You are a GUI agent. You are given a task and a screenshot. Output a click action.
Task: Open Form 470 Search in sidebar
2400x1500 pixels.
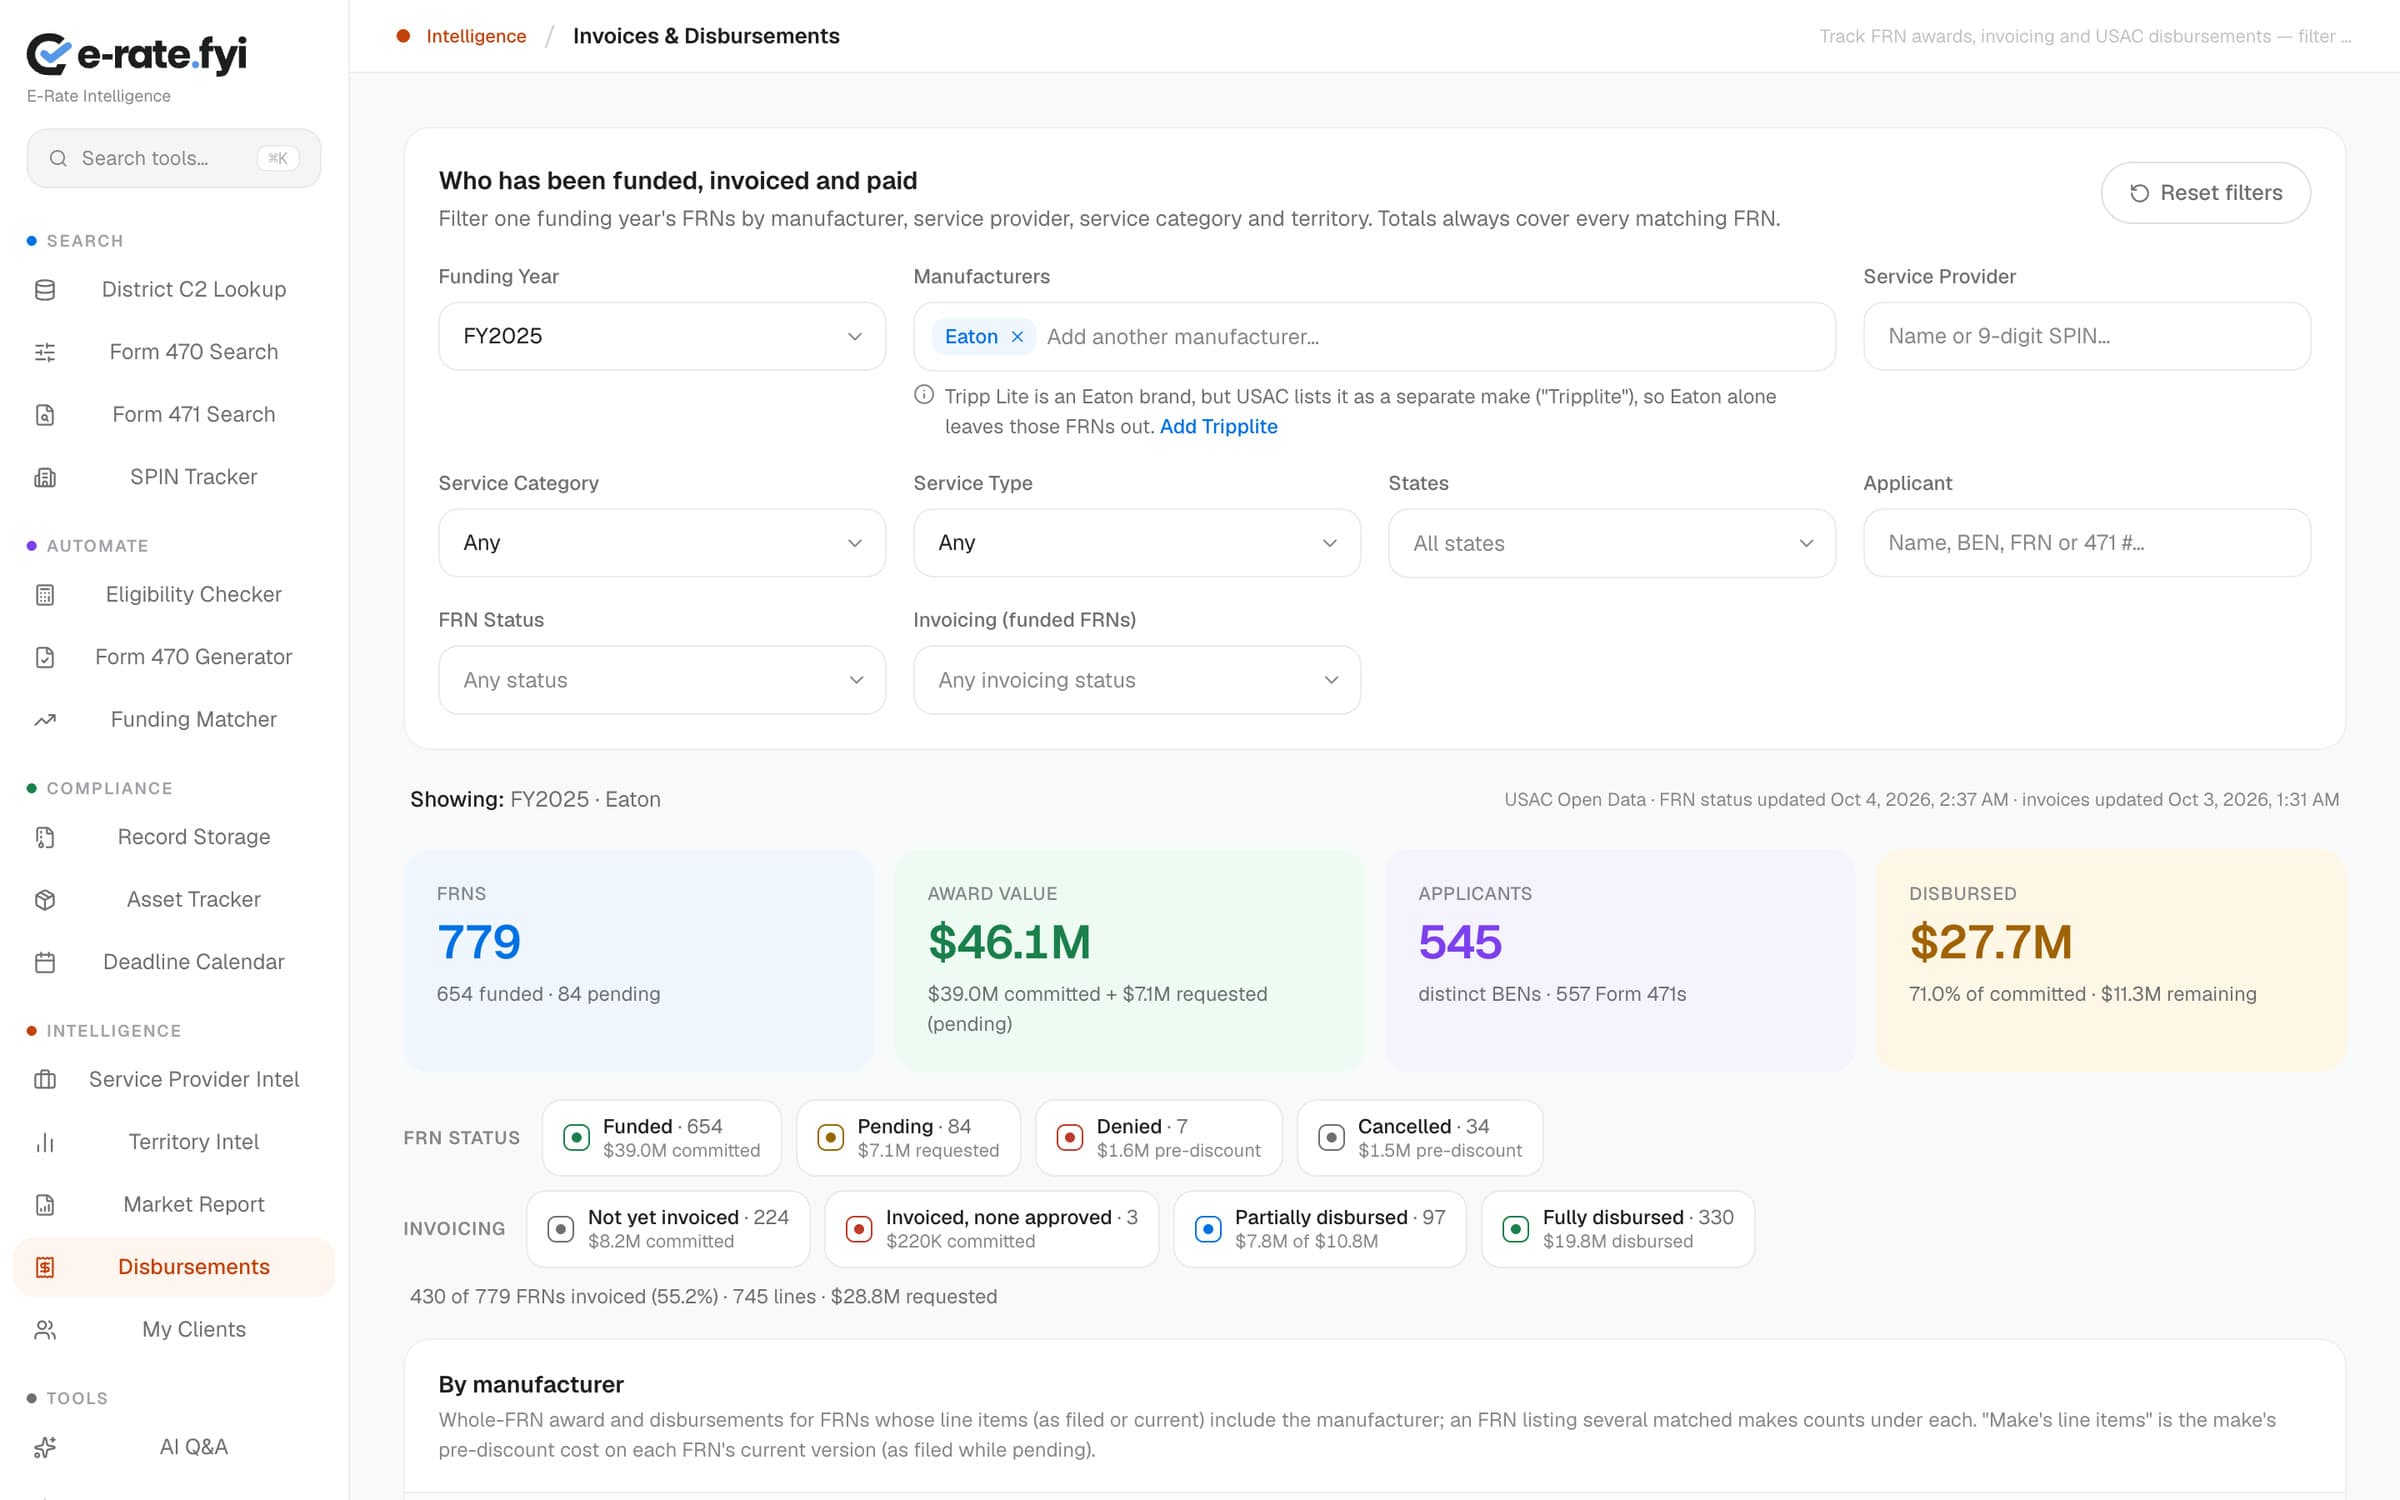coord(174,352)
